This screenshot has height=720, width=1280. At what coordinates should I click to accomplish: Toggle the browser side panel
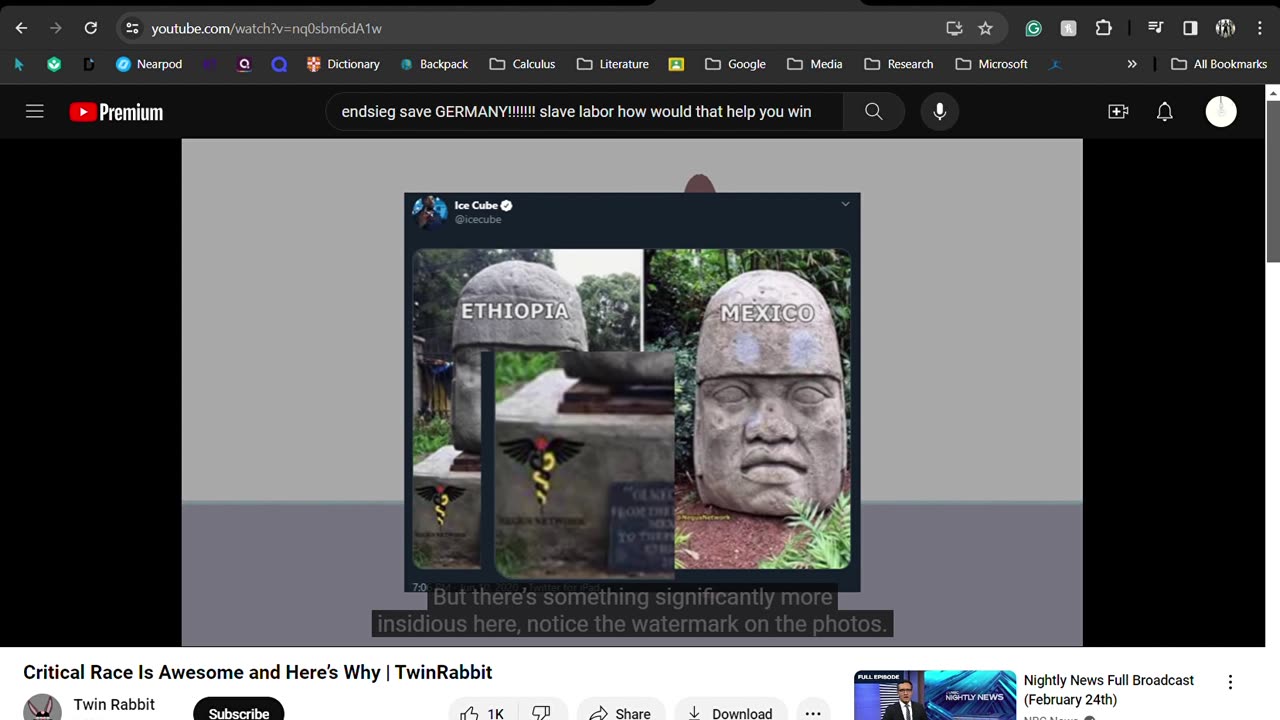tap(1190, 28)
